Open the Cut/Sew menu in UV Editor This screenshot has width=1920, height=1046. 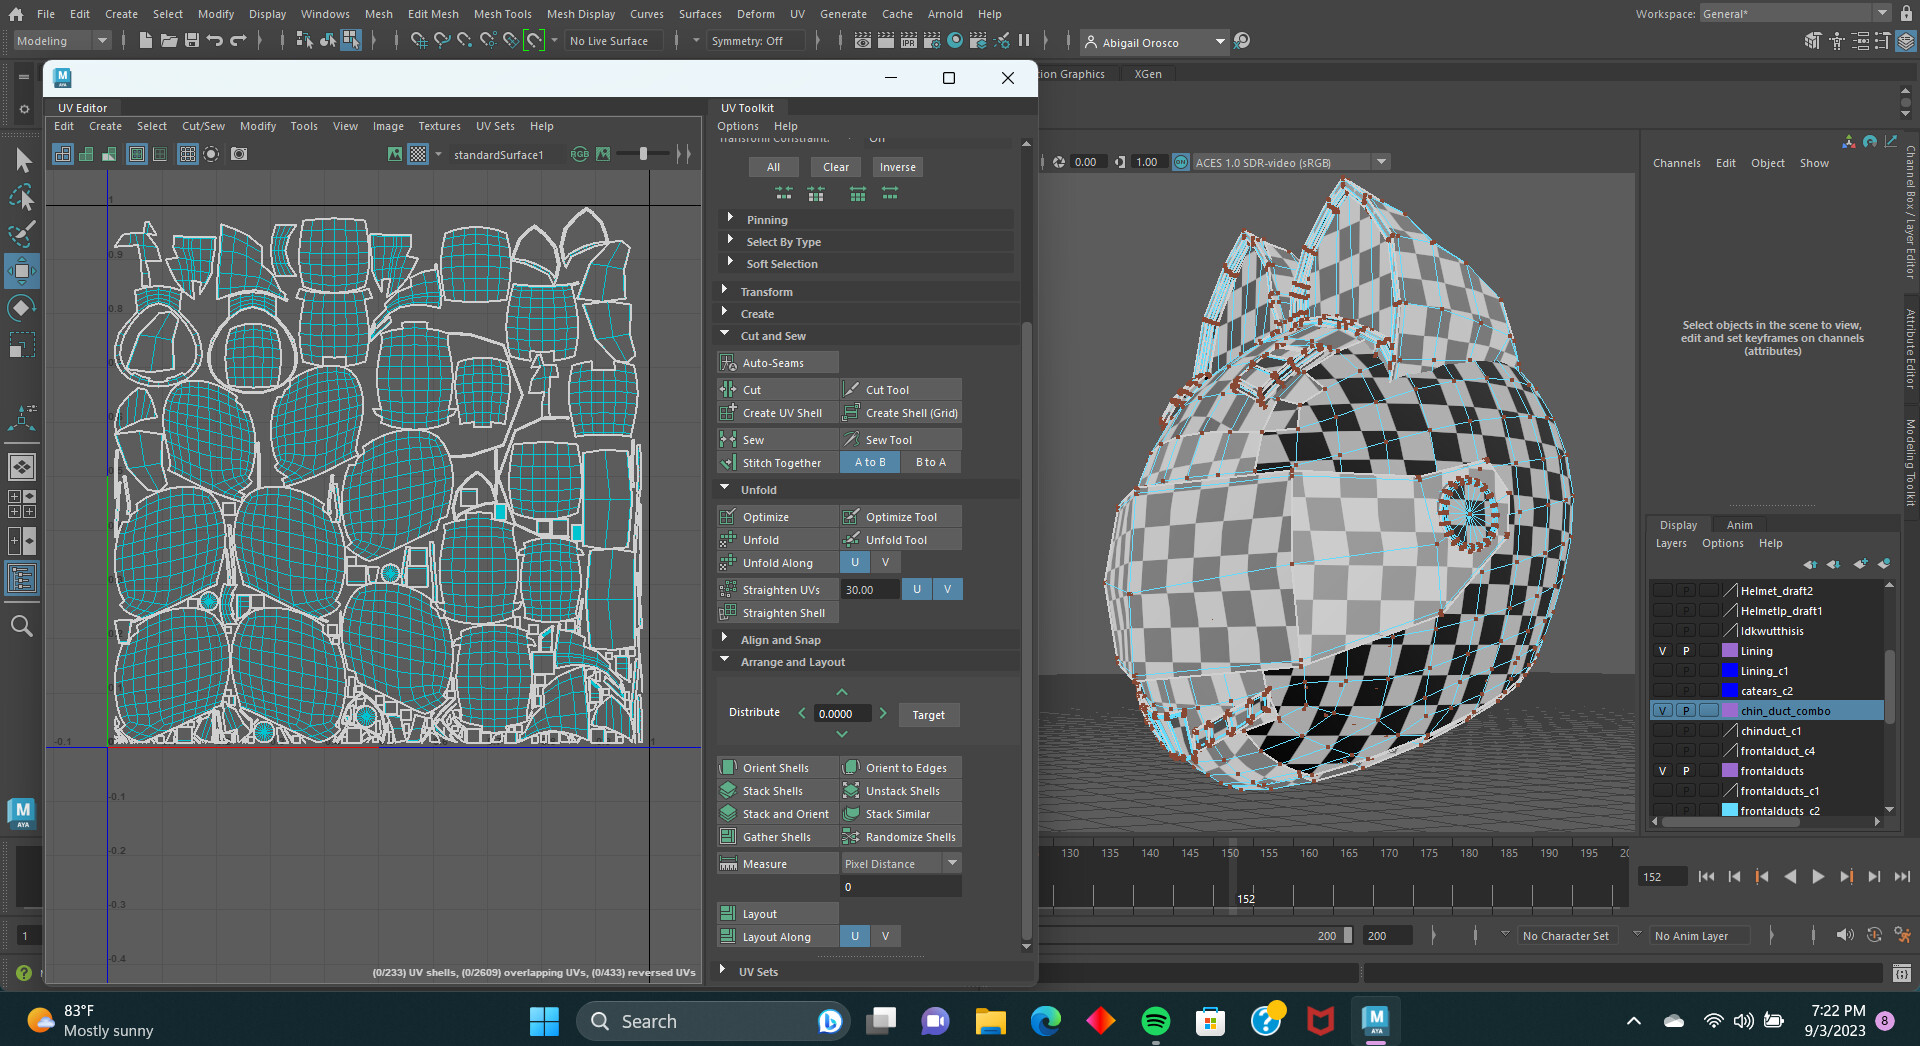tap(203, 126)
